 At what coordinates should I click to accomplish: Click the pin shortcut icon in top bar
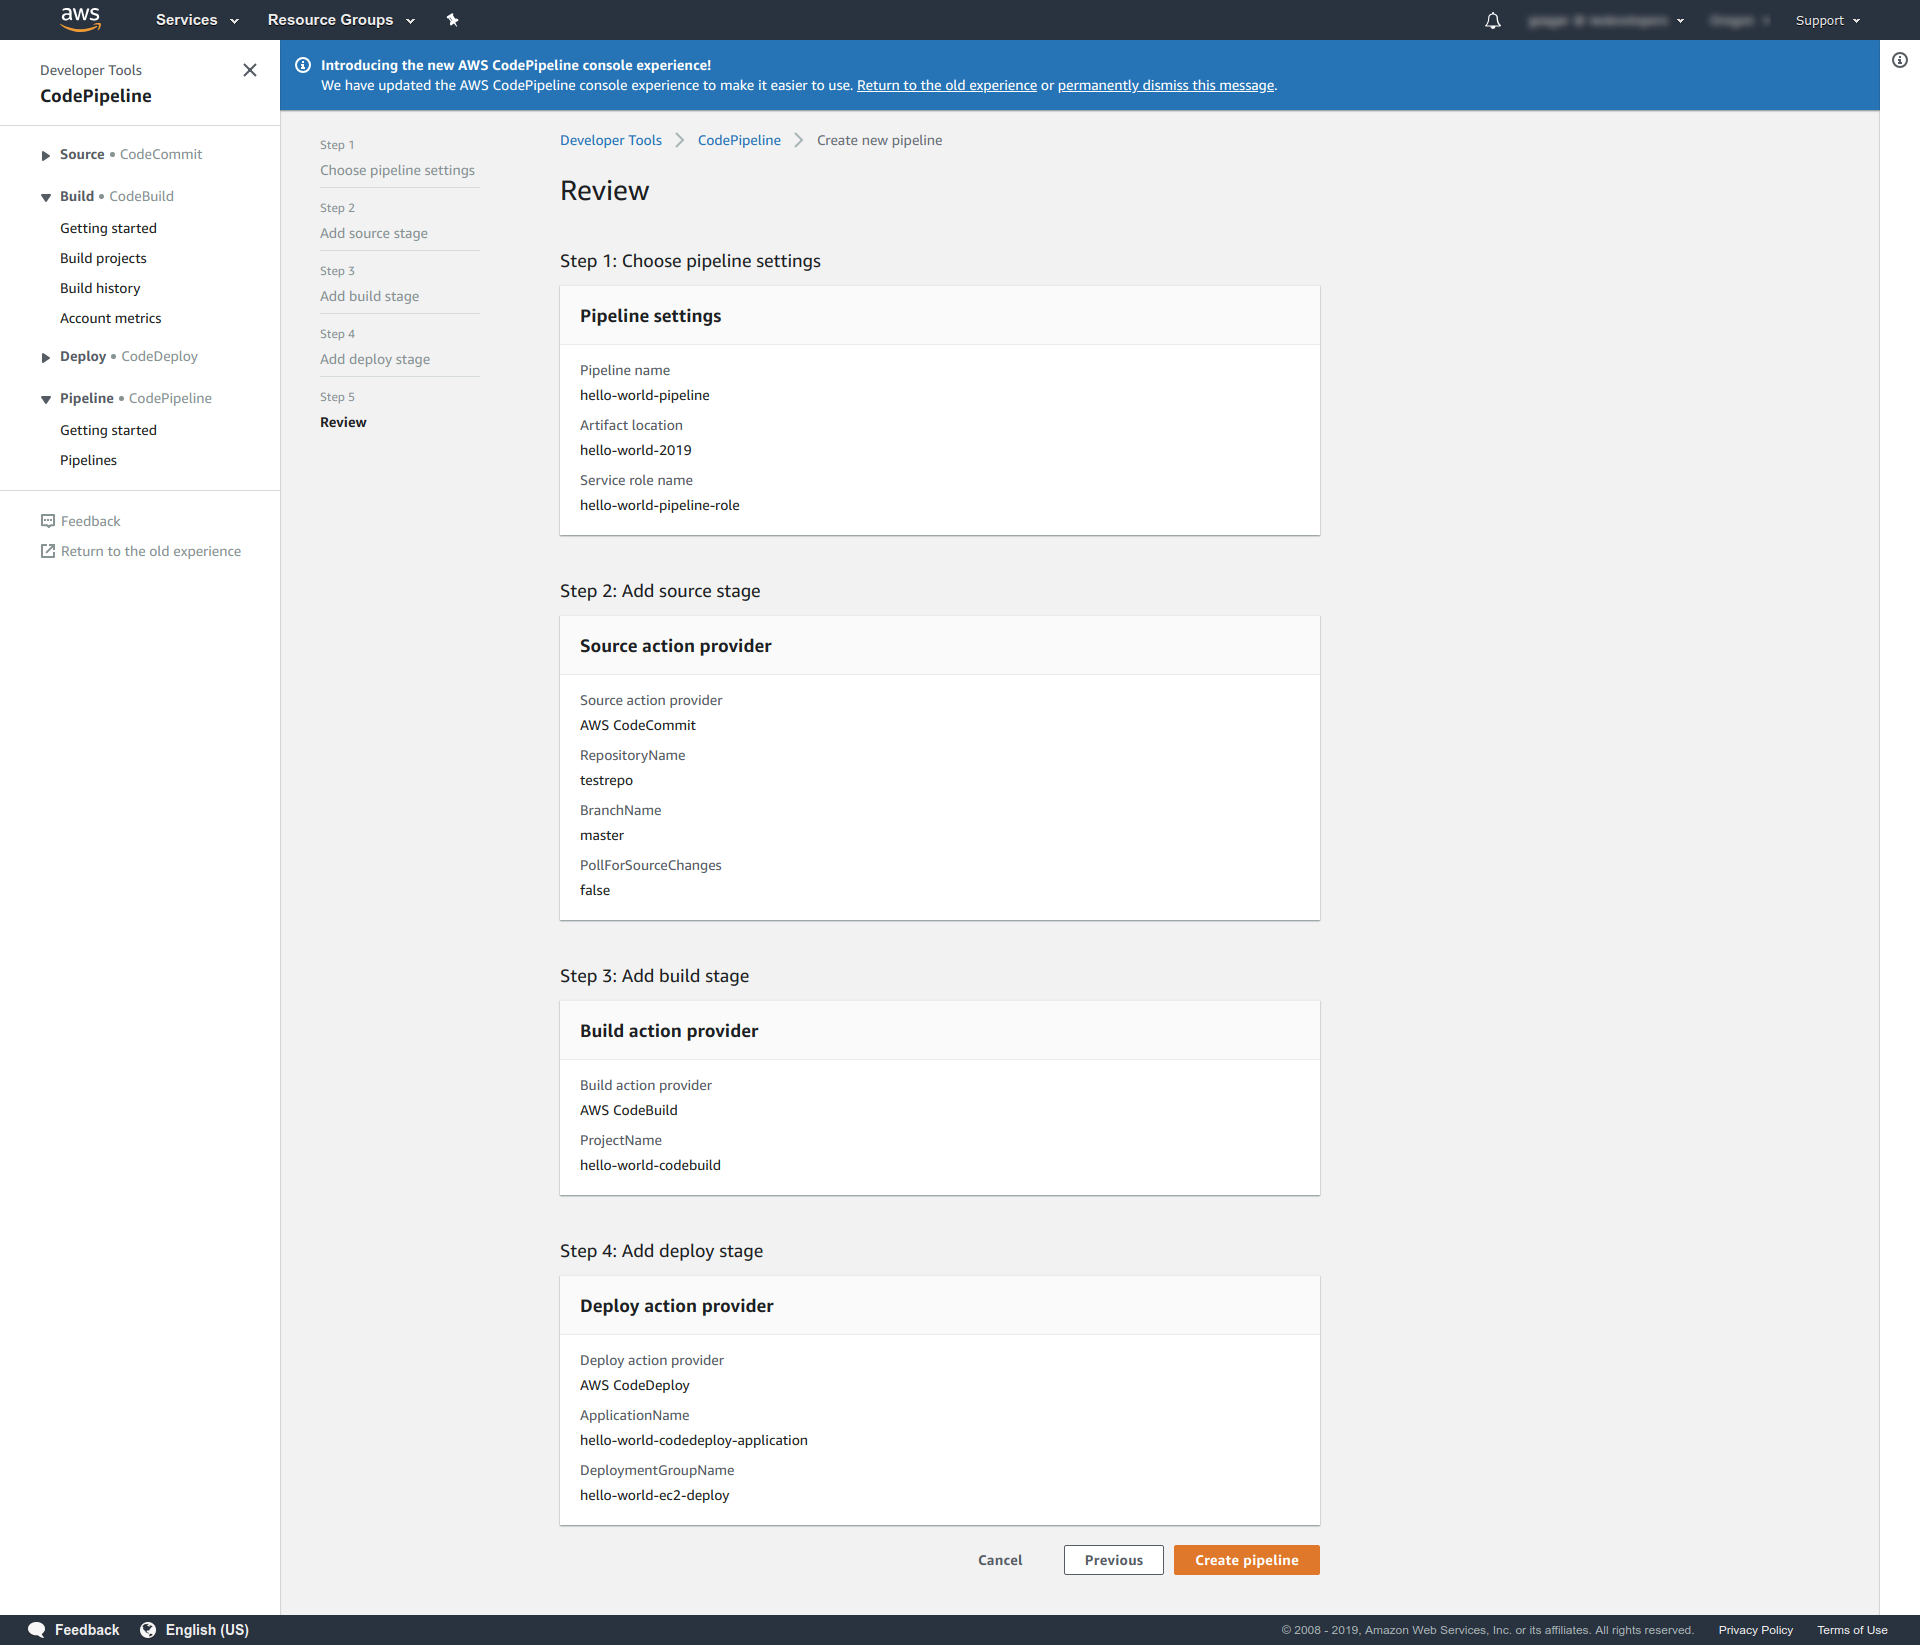click(452, 20)
